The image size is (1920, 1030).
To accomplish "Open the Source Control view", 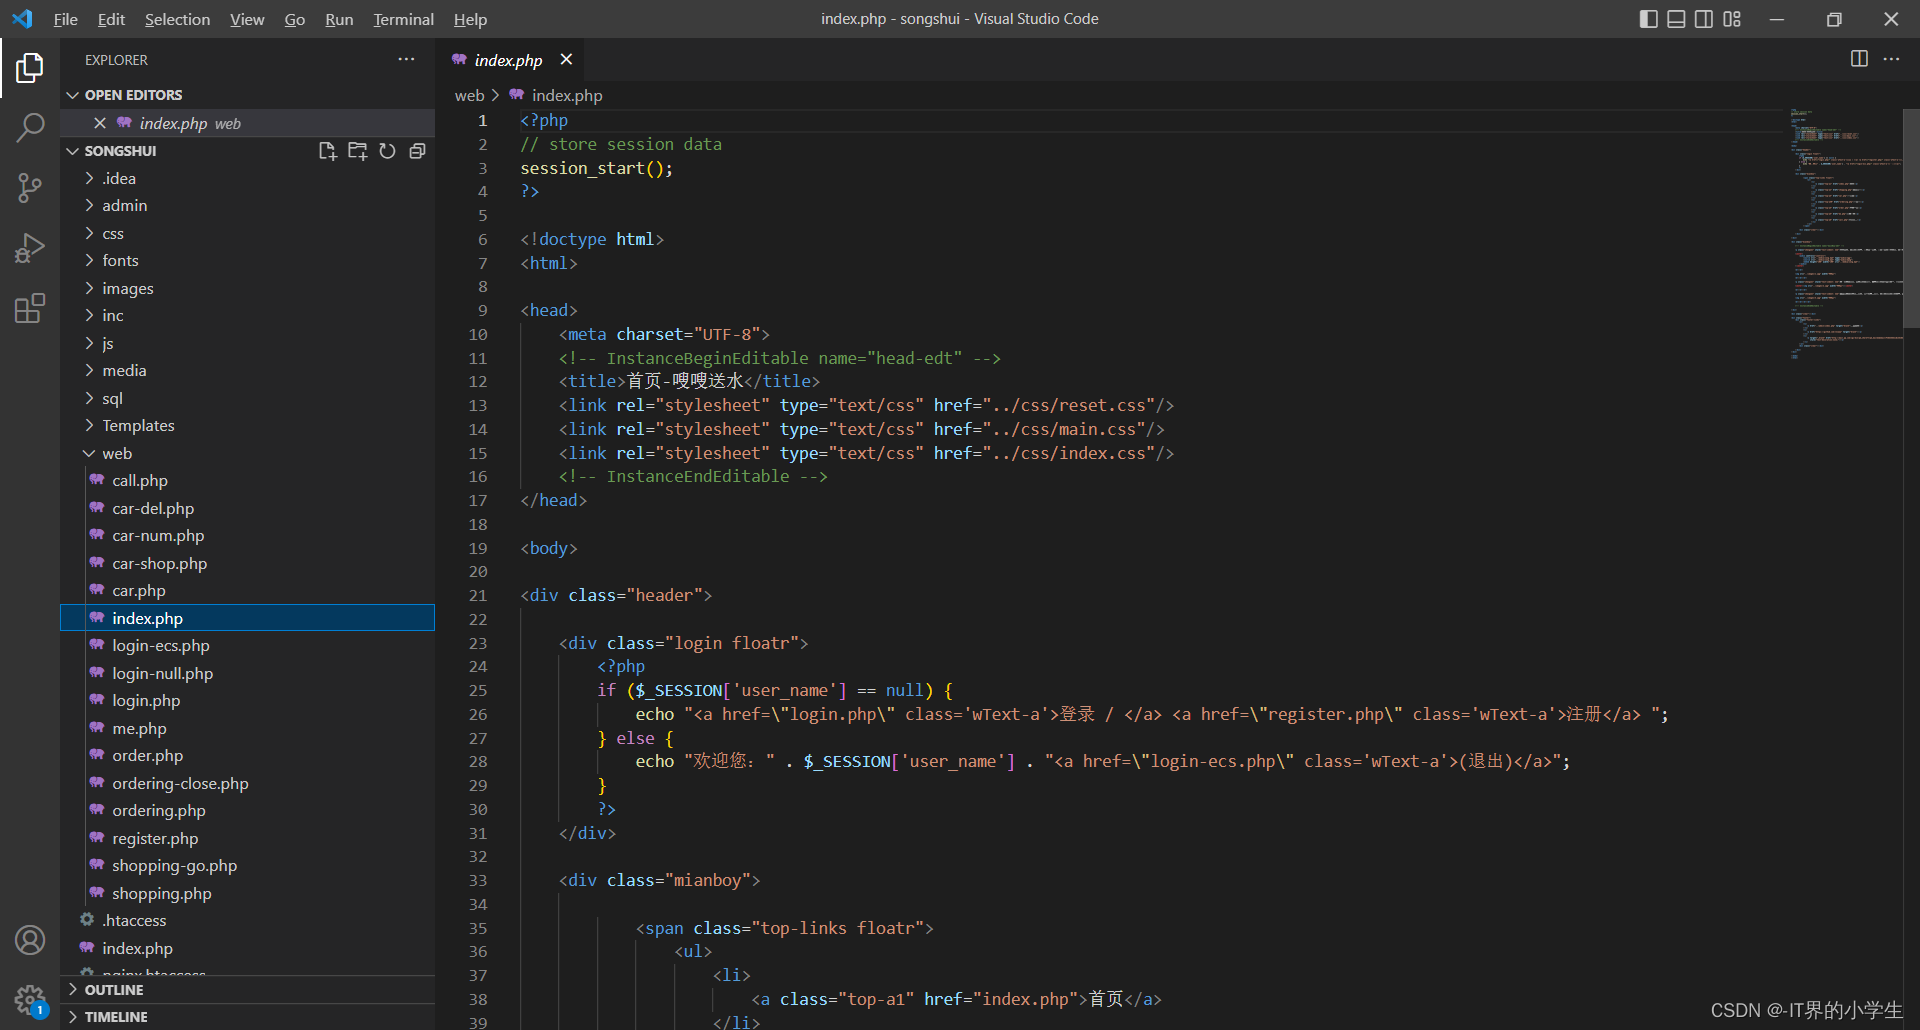I will pyautogui.click(x=30, y=187).
